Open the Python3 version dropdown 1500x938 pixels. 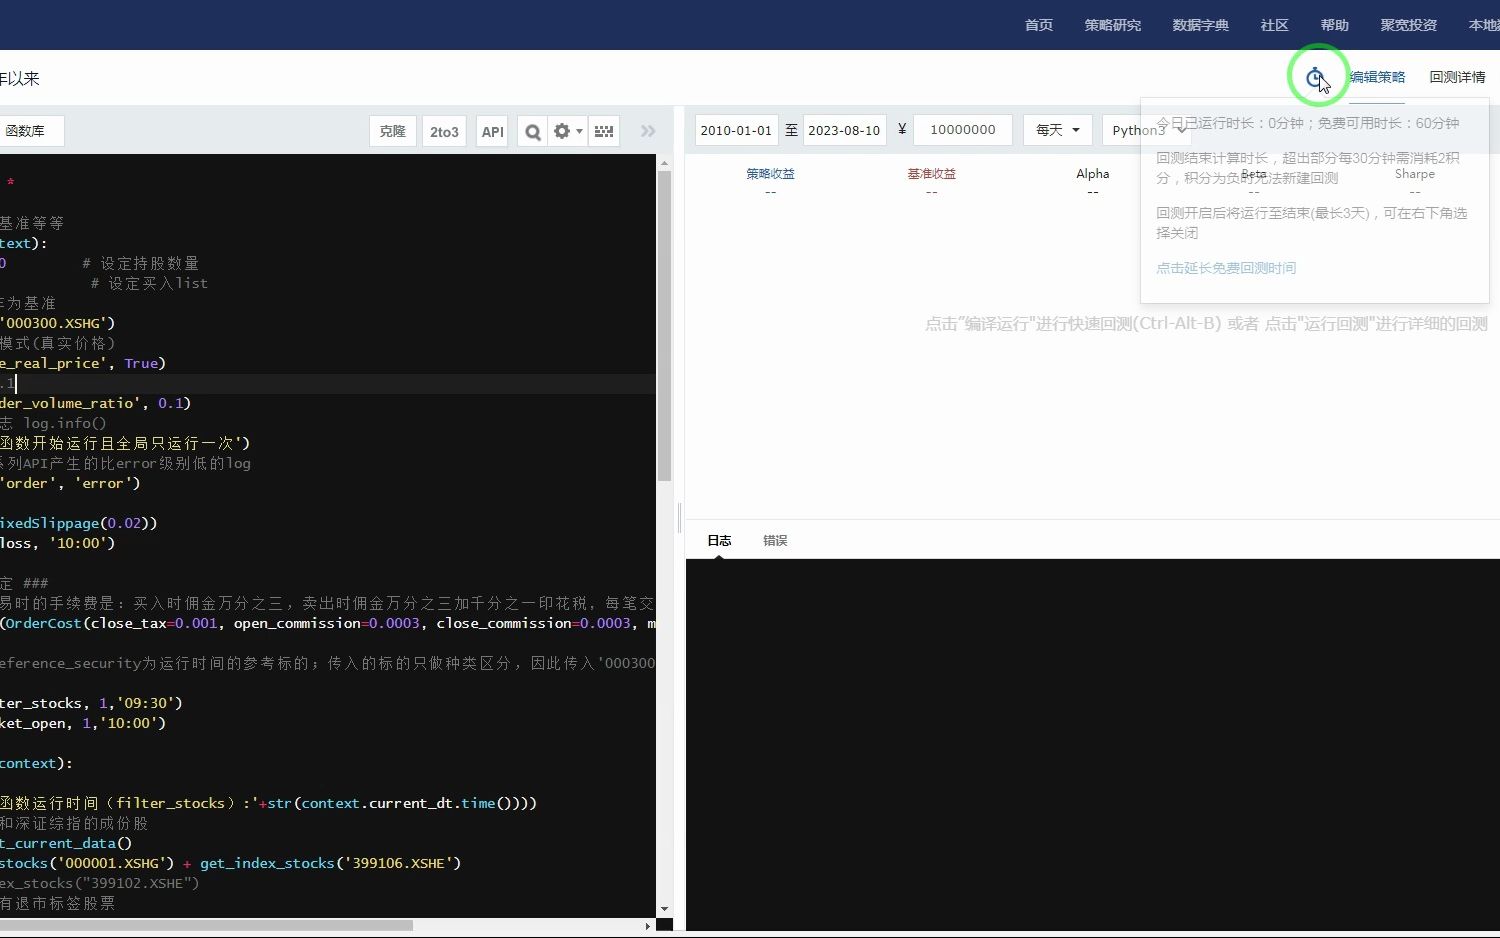(x=1148, y=130)
